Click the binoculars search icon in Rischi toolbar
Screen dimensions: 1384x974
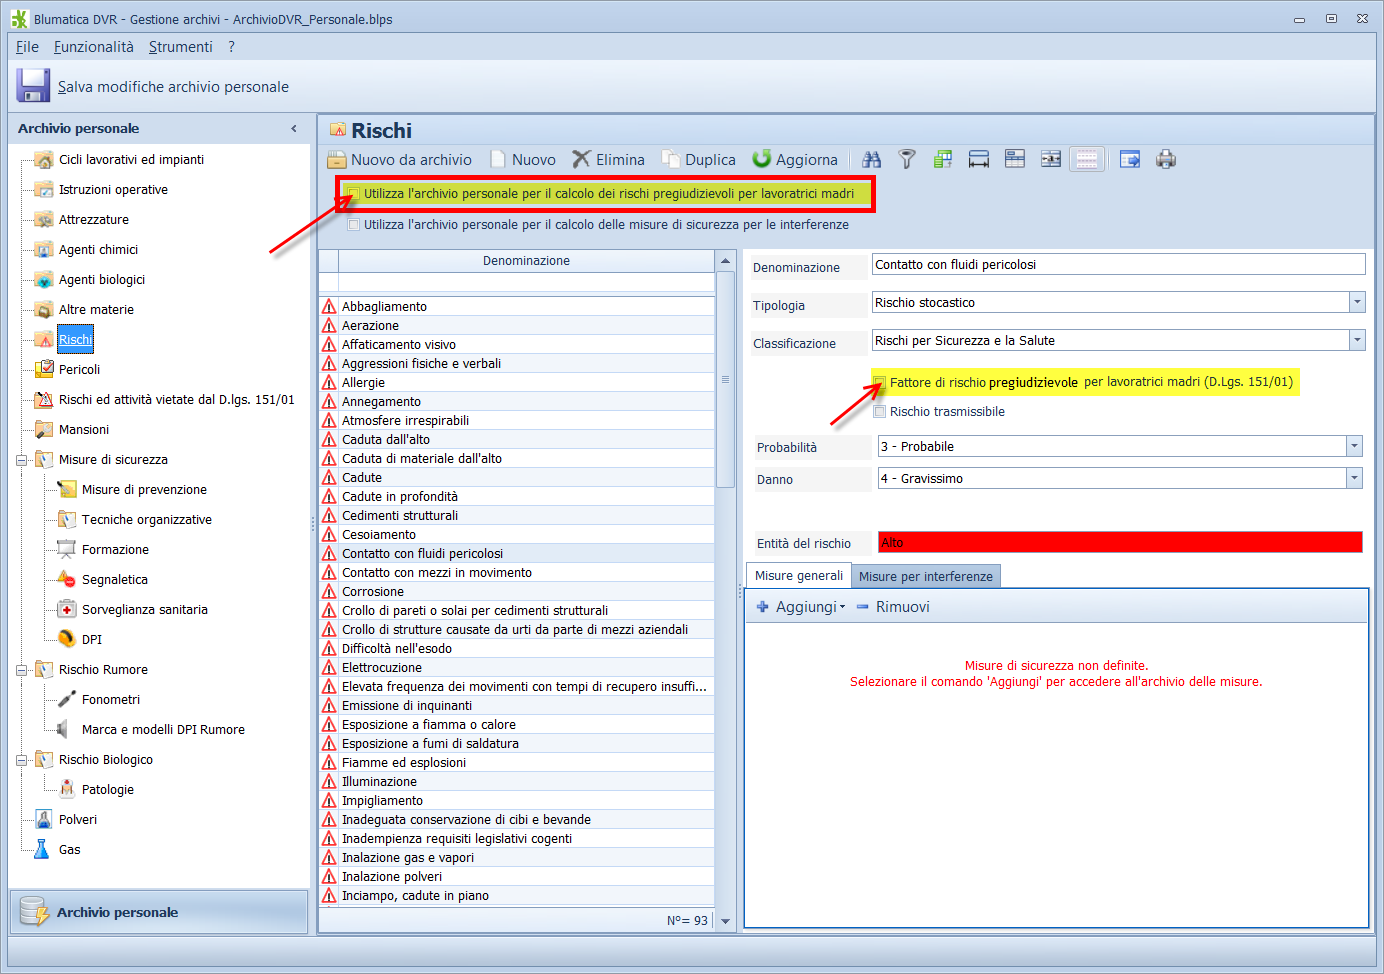(x=872, y=159)
